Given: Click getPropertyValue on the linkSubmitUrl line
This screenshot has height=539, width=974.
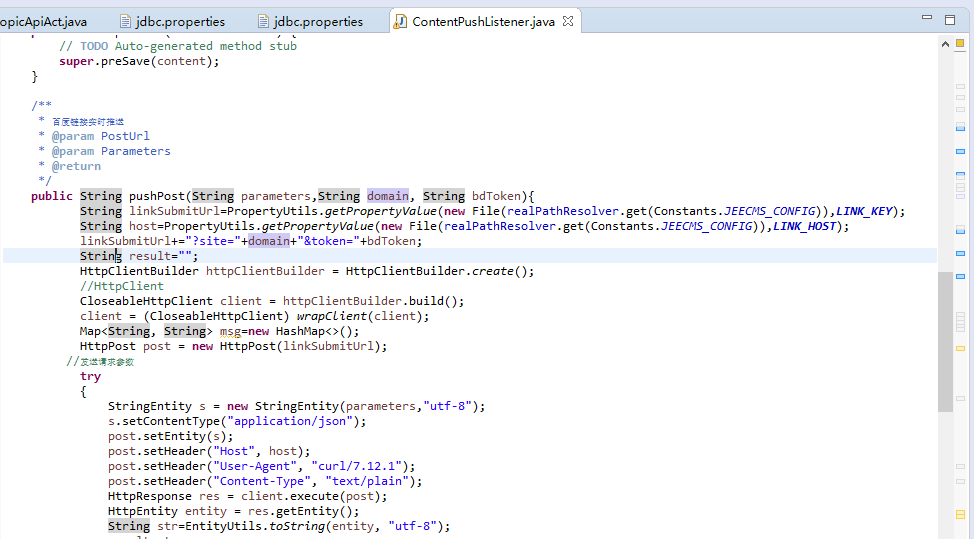Looking at the screenshot, I should click(381, 211).
